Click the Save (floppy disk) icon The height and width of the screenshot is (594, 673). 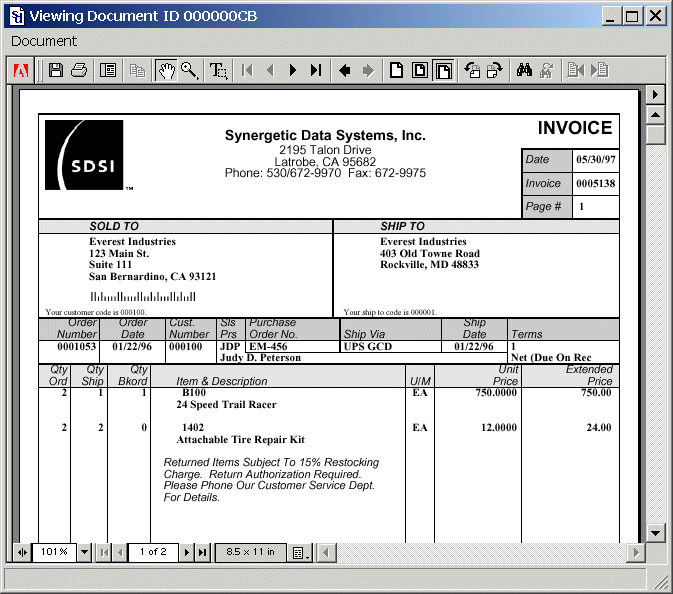(56, 70)
